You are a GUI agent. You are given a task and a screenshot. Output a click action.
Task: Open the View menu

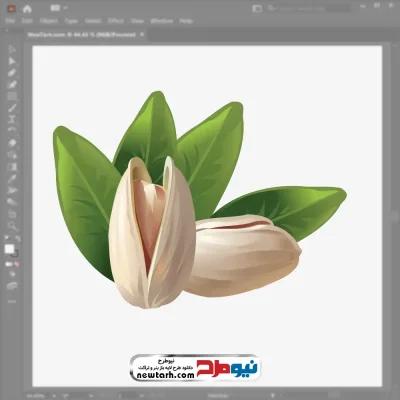(137, 21)
